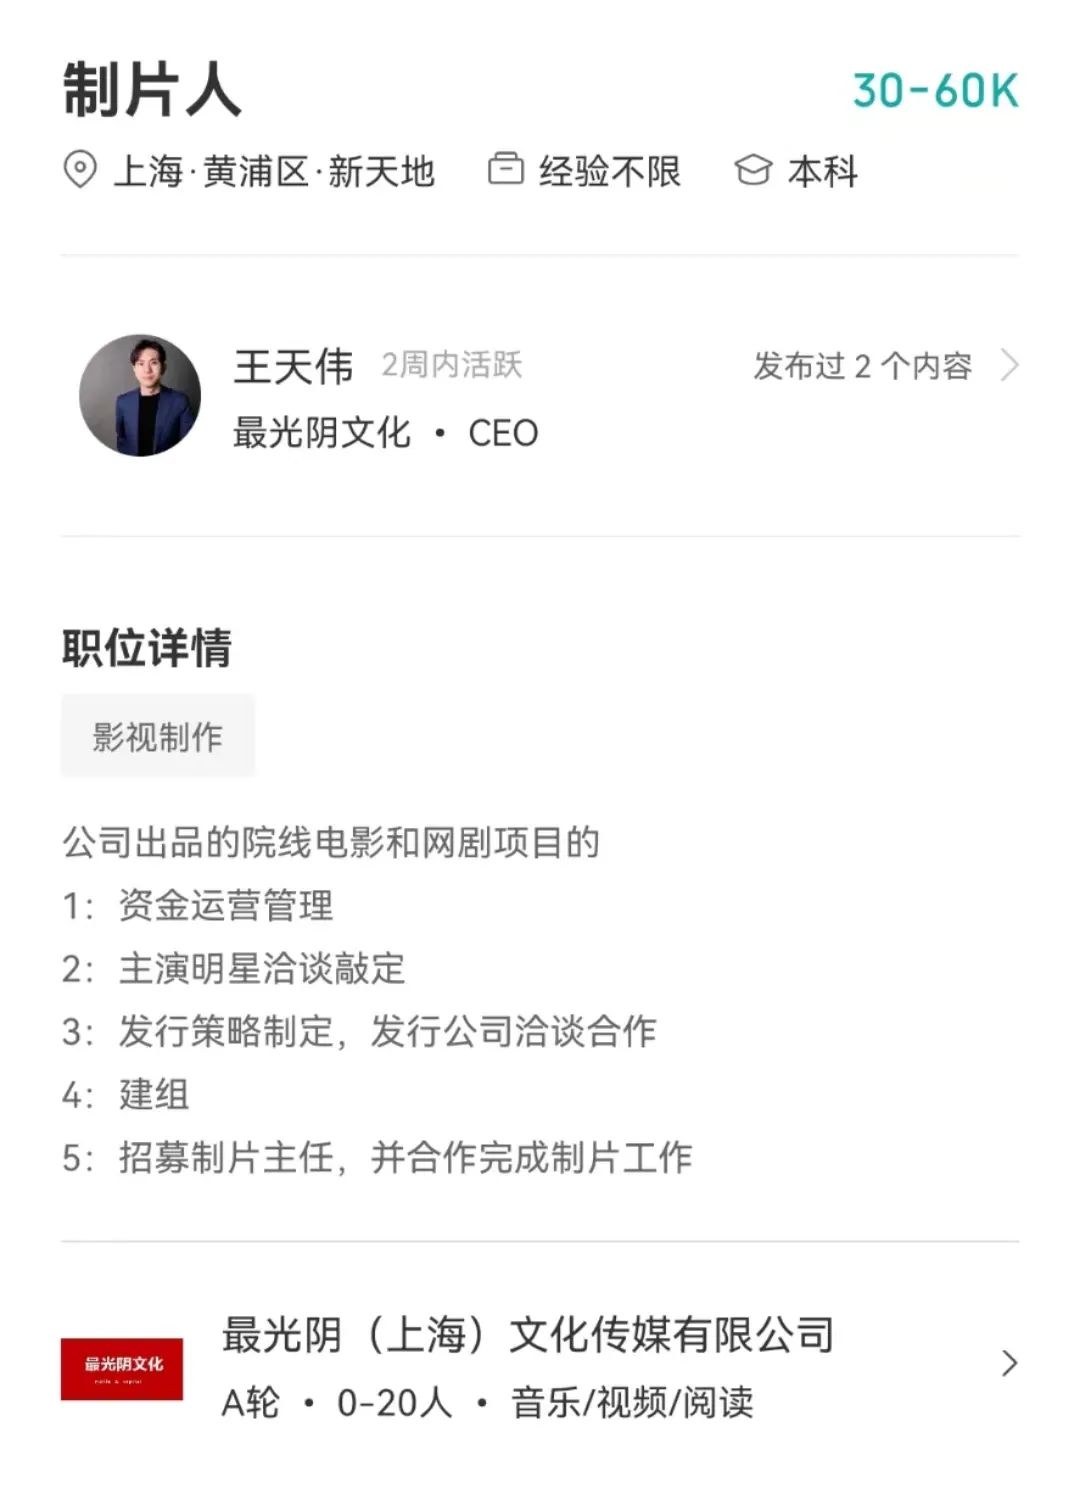Viewport: 1080px width, 1488px height.
Task: Open 最光阴(上海)文化传媒有限公司 company name
Action: tap(528, 1334)
